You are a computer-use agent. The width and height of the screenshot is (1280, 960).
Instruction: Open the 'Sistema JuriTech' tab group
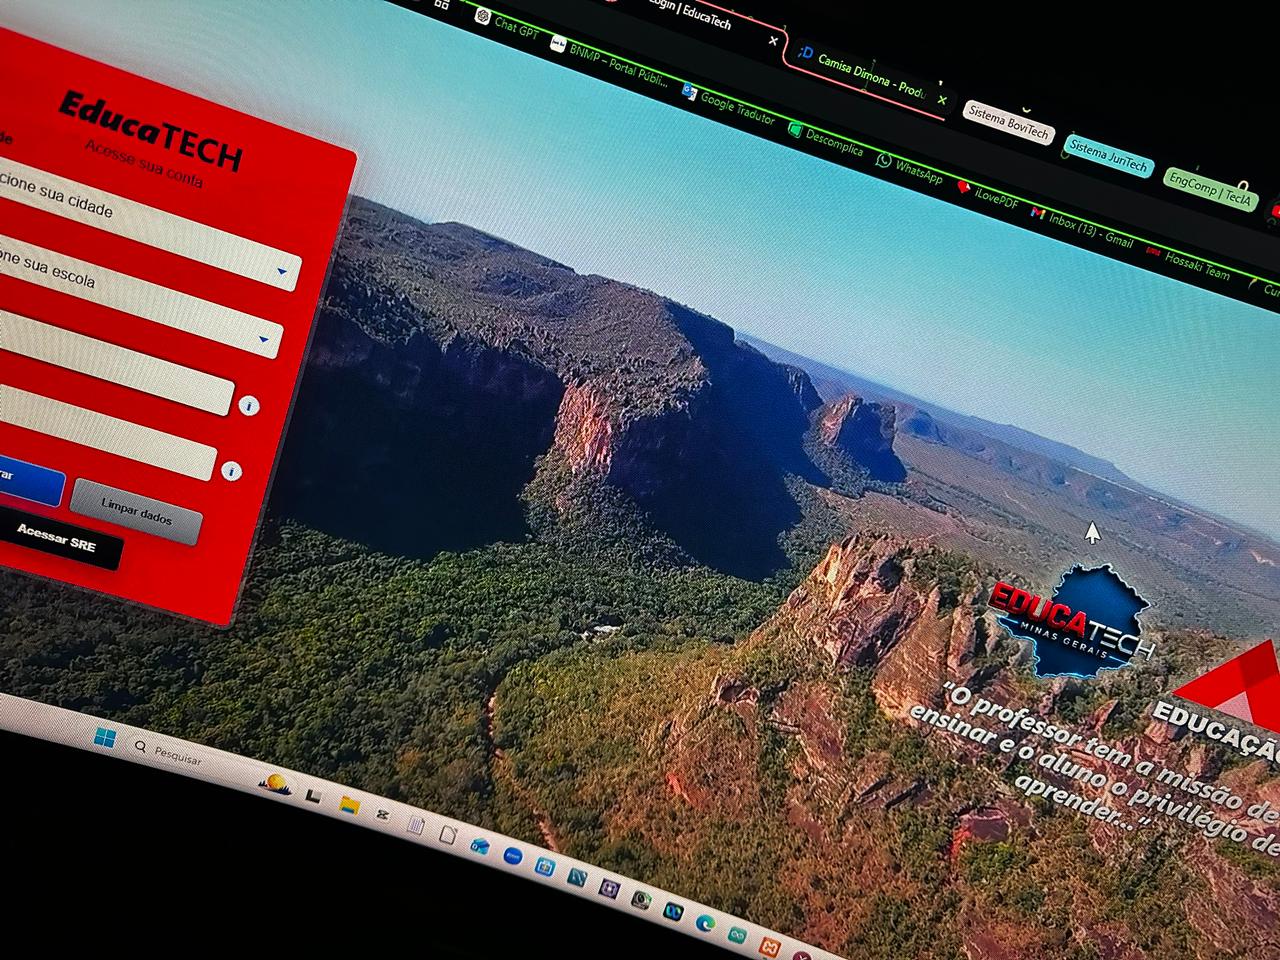1108,155
